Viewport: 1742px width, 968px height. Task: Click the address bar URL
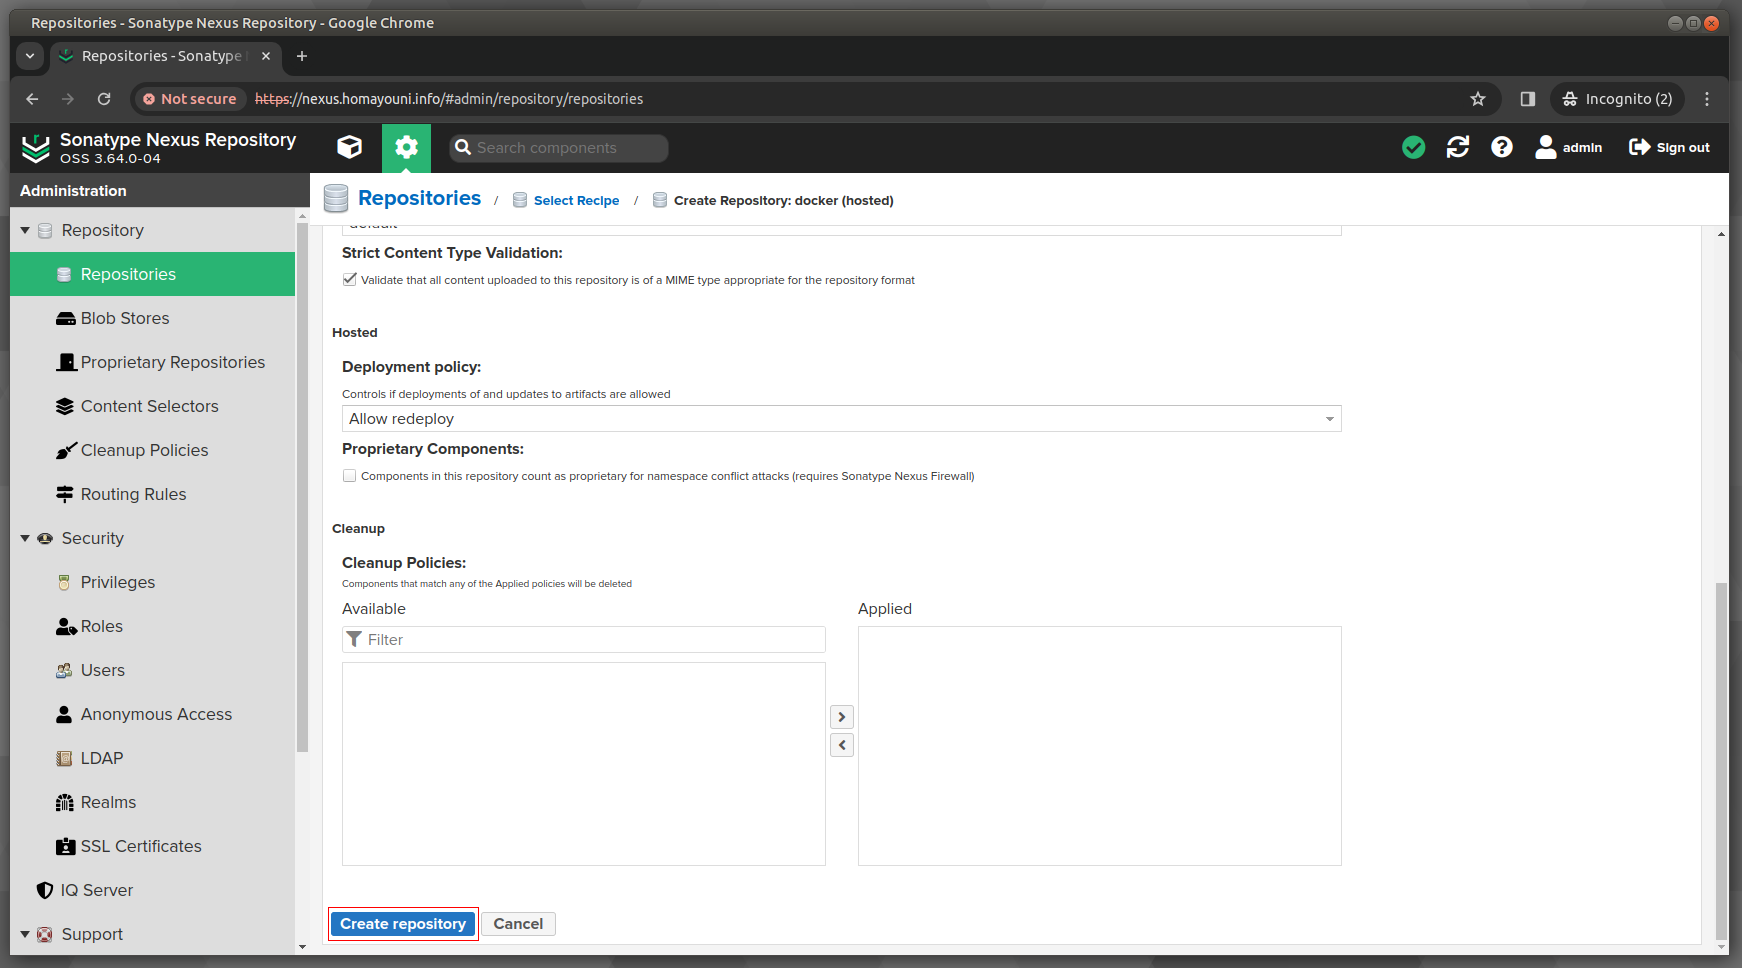(449, 99)
